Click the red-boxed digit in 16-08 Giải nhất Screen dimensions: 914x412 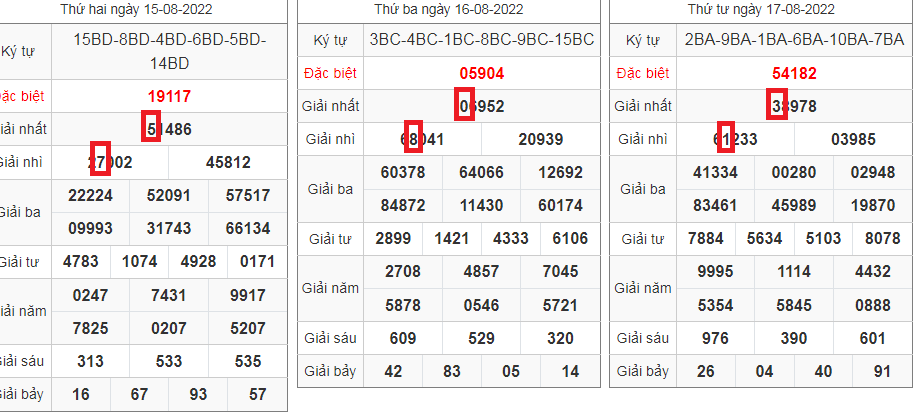[464, 106]
